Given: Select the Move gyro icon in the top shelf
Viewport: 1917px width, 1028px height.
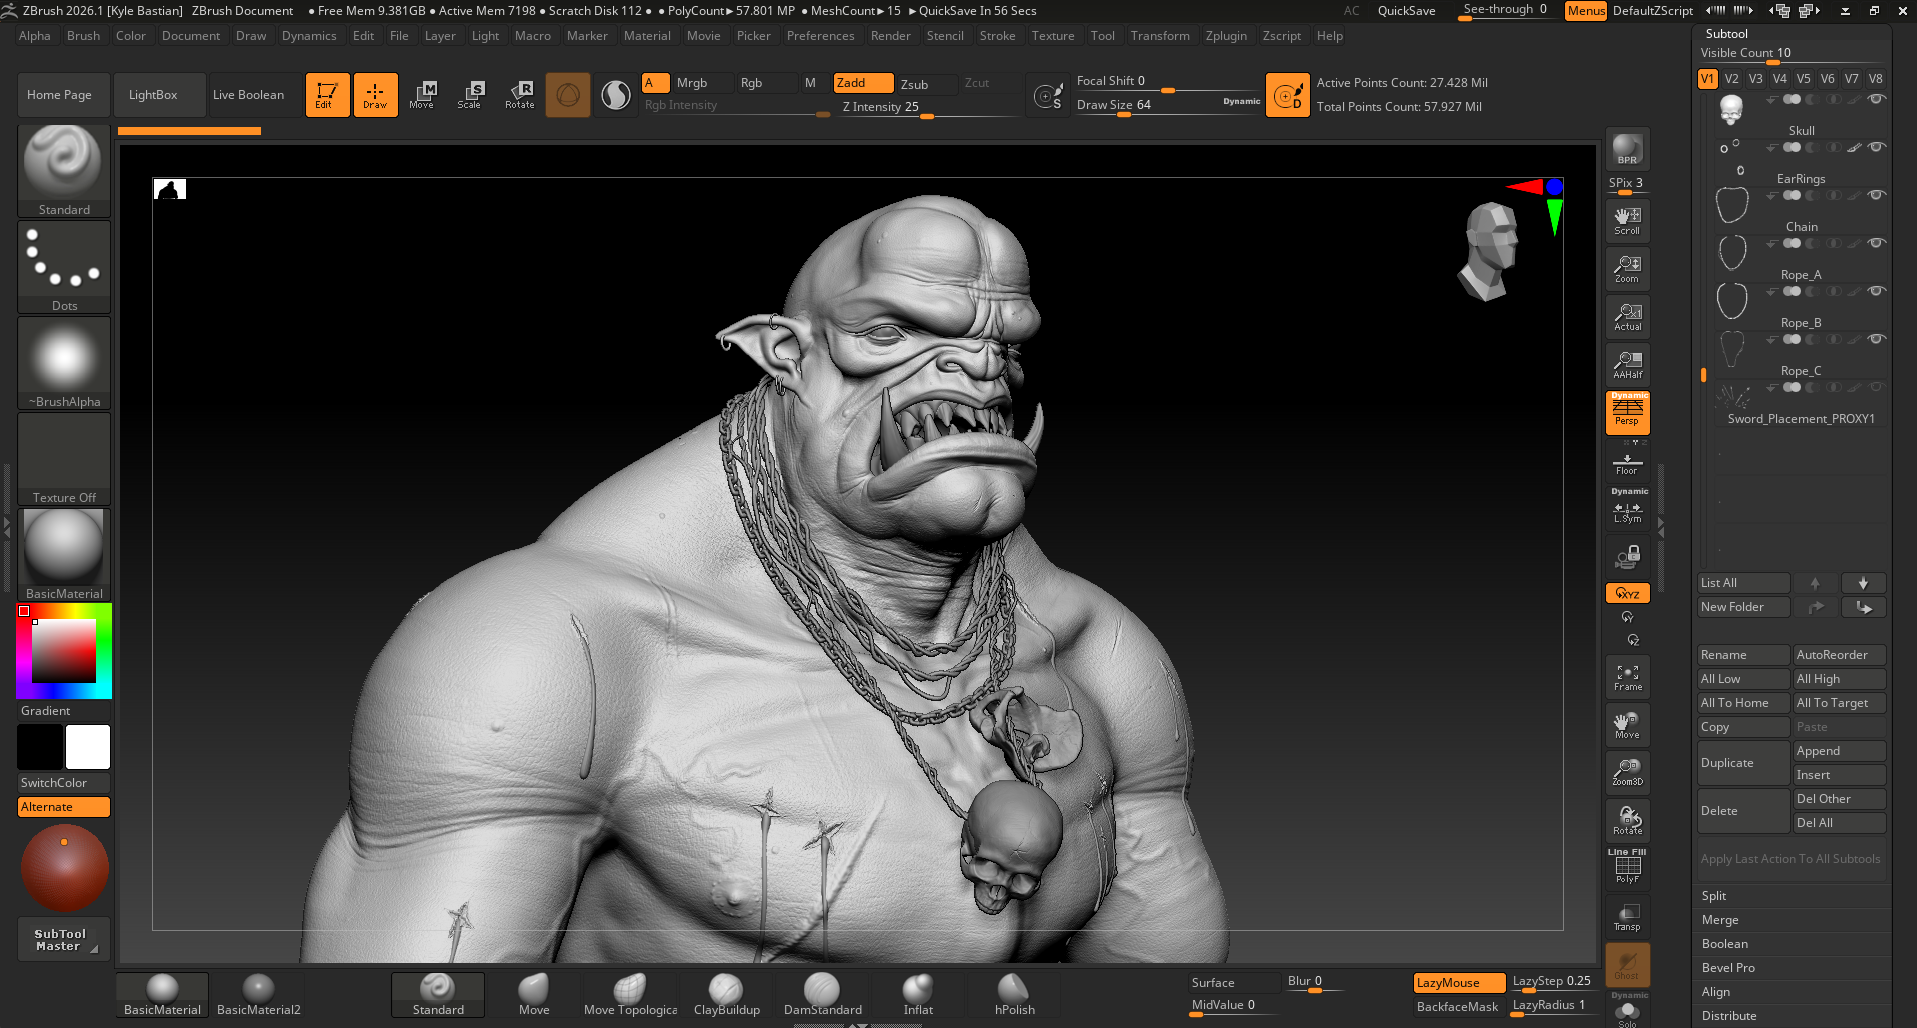Looking at the screenshot, I should pos(424,94).
